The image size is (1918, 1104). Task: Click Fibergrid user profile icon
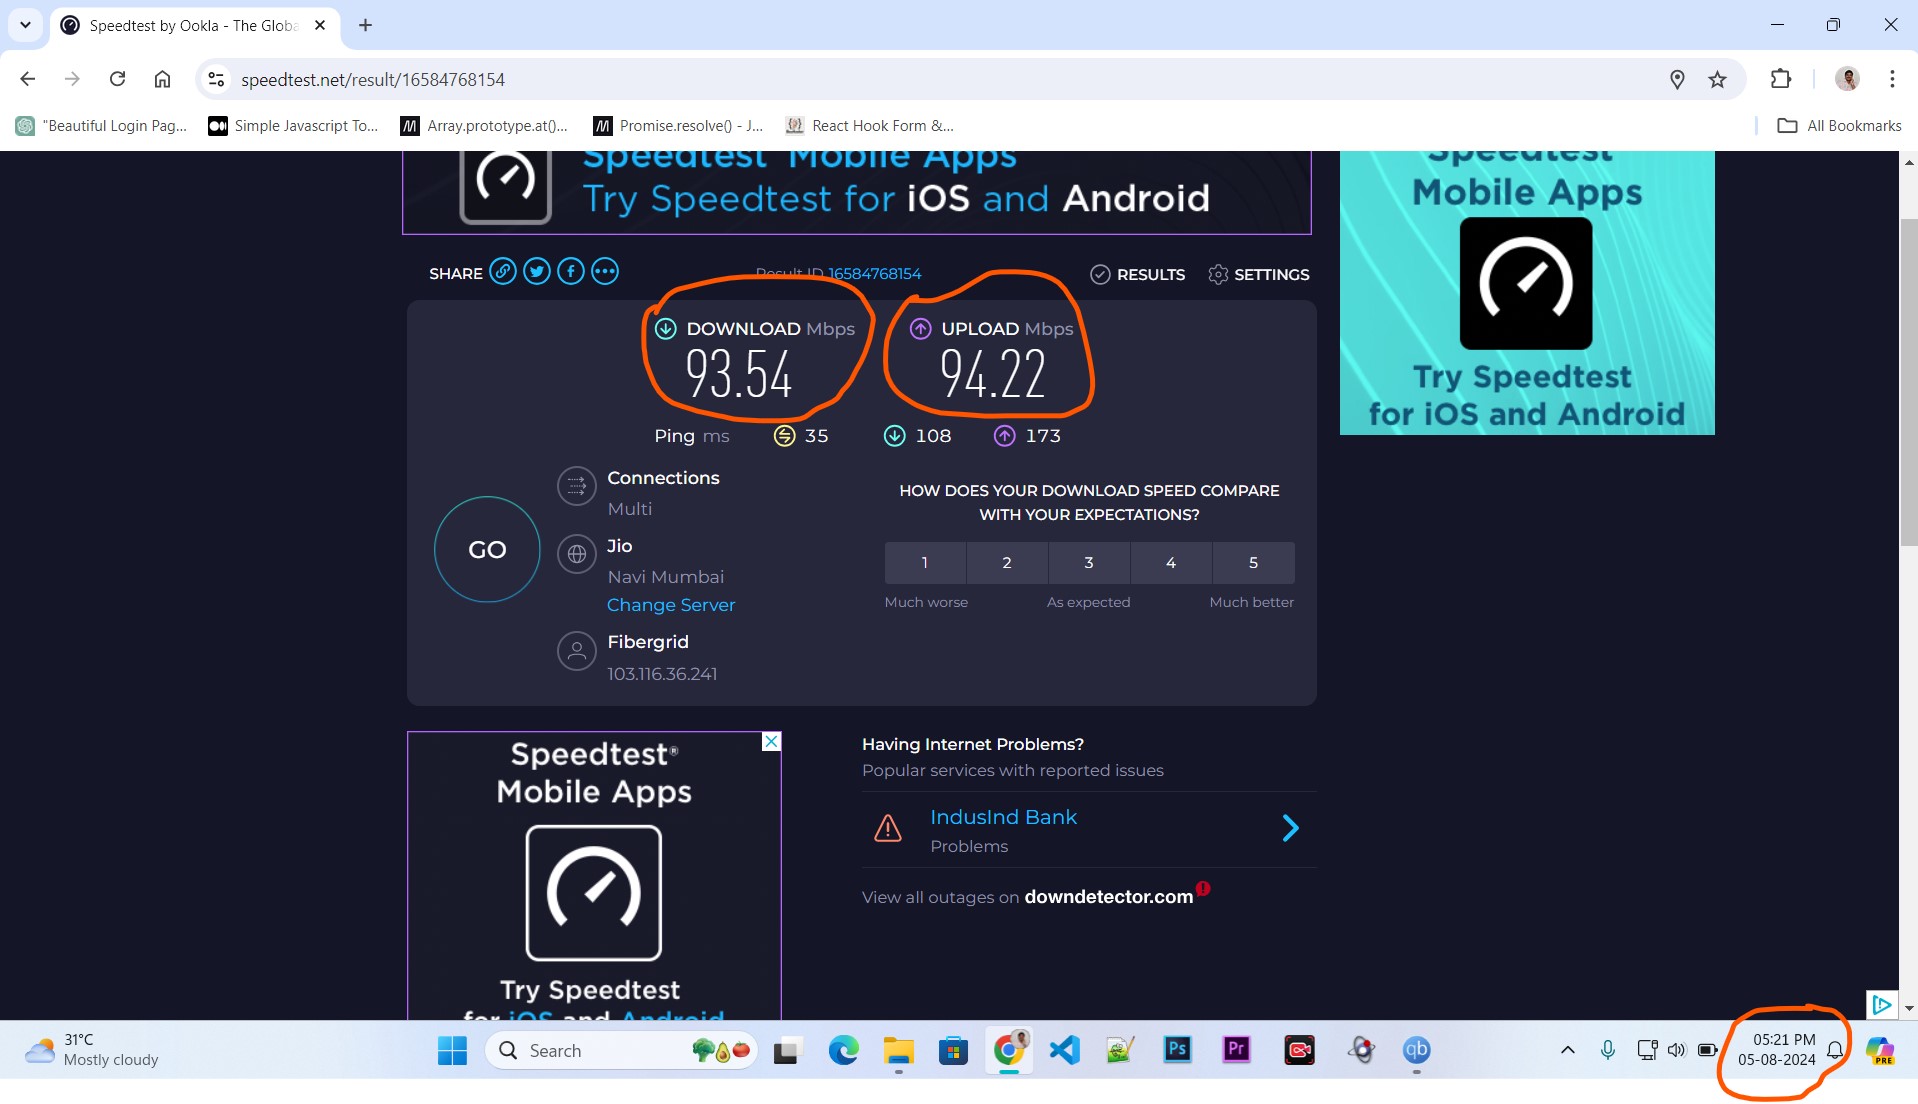(x=576, y=651)
